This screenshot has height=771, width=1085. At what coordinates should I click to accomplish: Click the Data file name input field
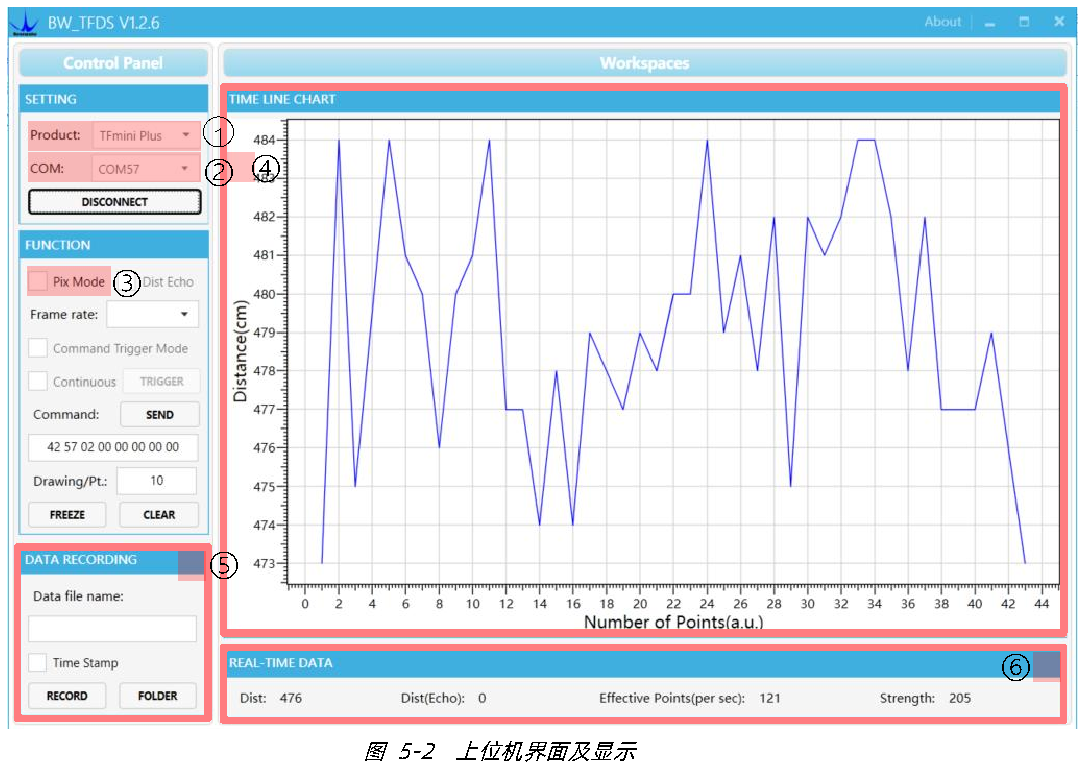pyautogui.click(x=112, y=629)
